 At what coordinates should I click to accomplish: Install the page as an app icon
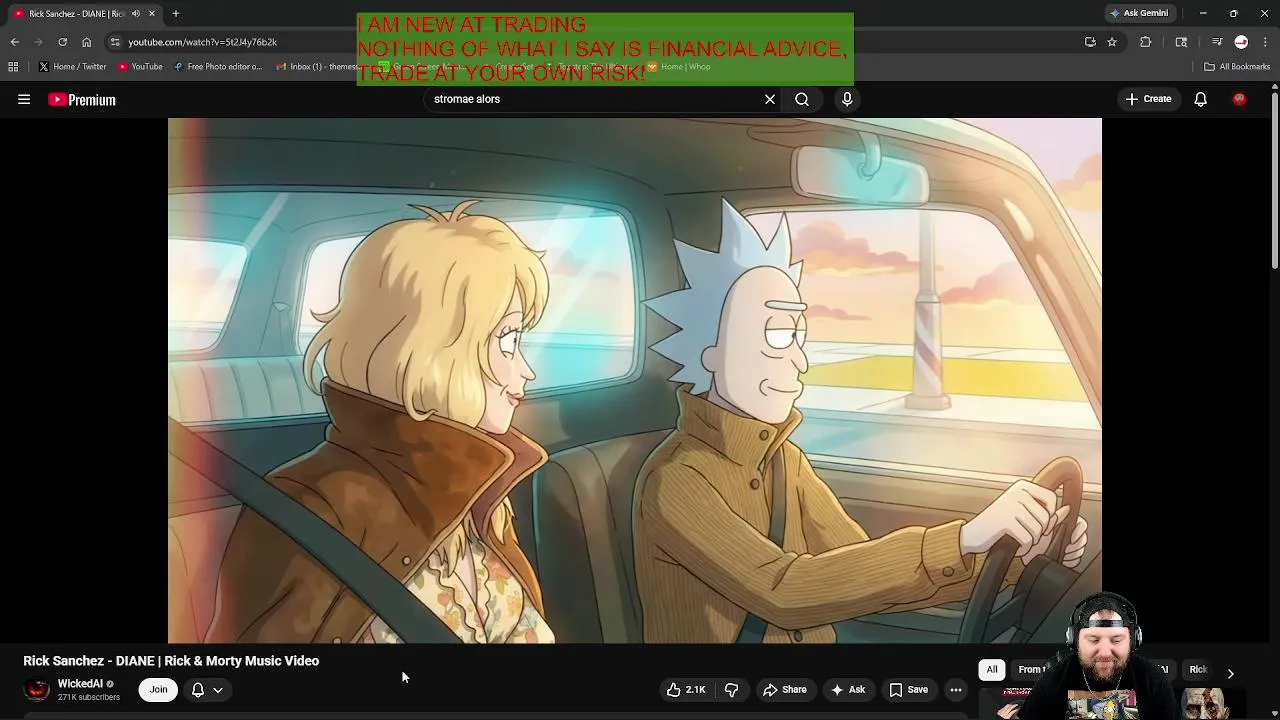[x=1090, y=42]
